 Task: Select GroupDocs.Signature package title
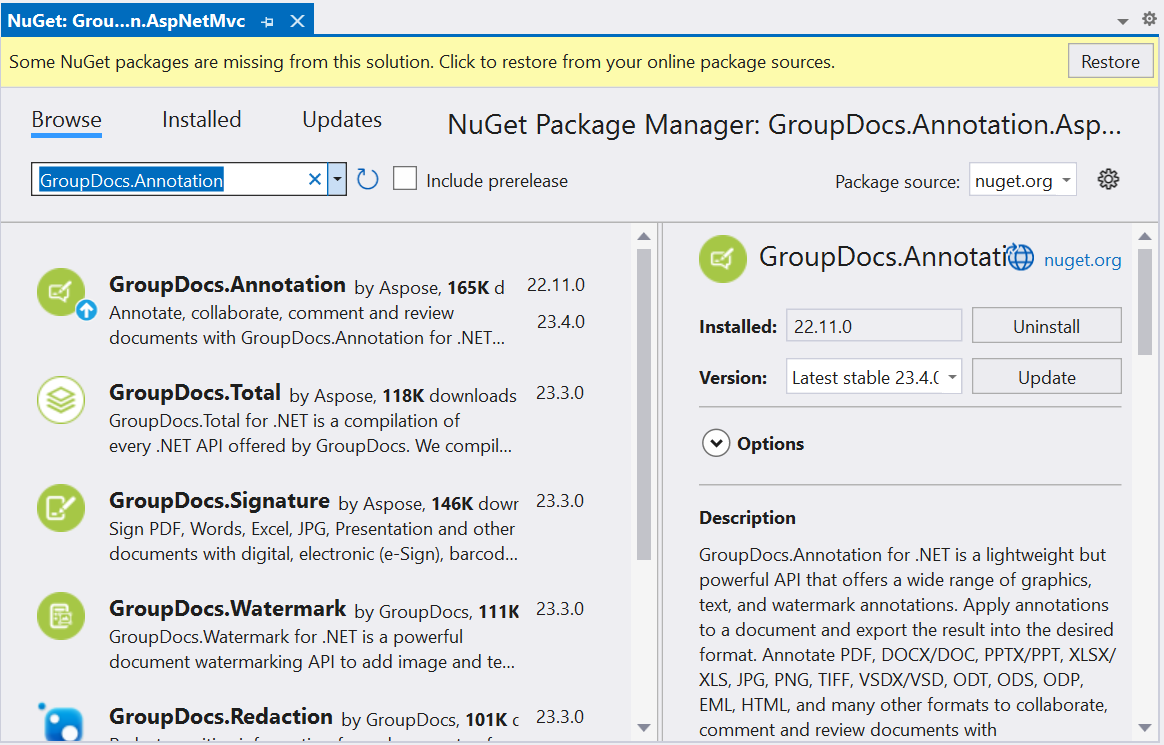tap(219, 501)
